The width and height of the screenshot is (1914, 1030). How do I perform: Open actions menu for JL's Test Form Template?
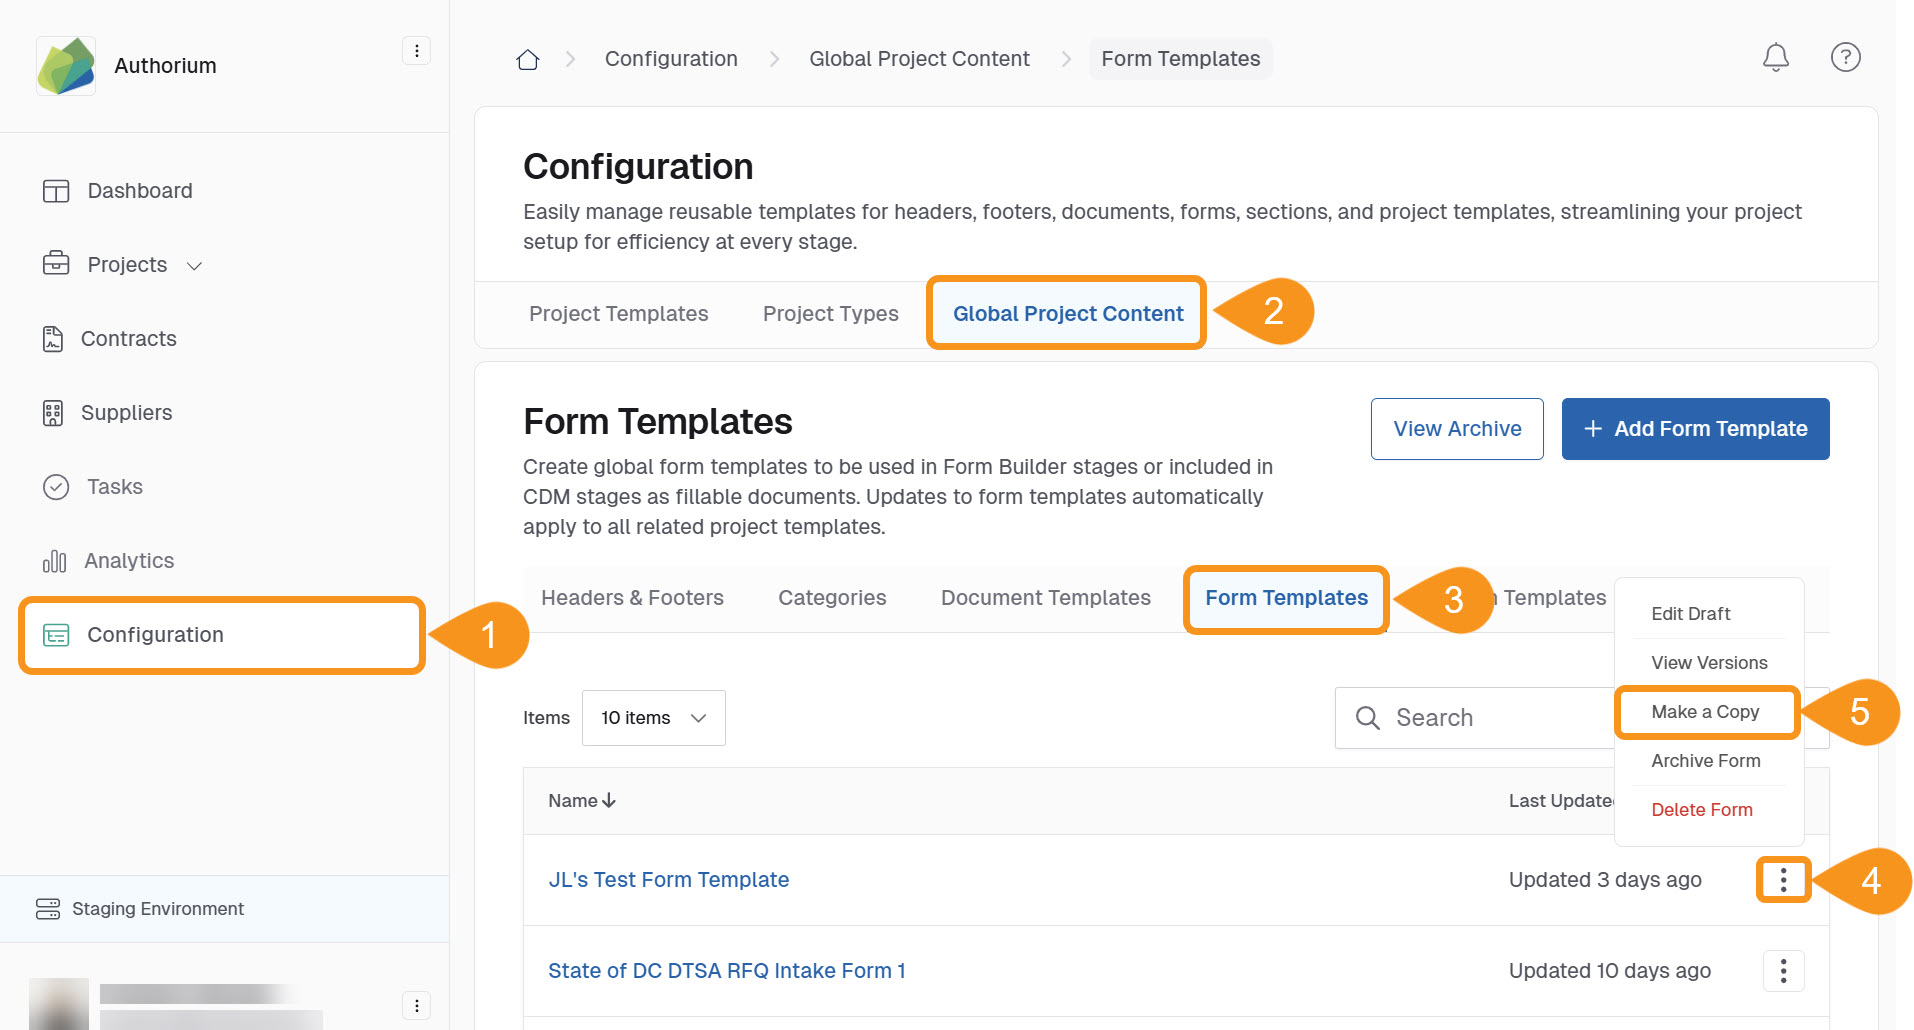point(1783,880)
